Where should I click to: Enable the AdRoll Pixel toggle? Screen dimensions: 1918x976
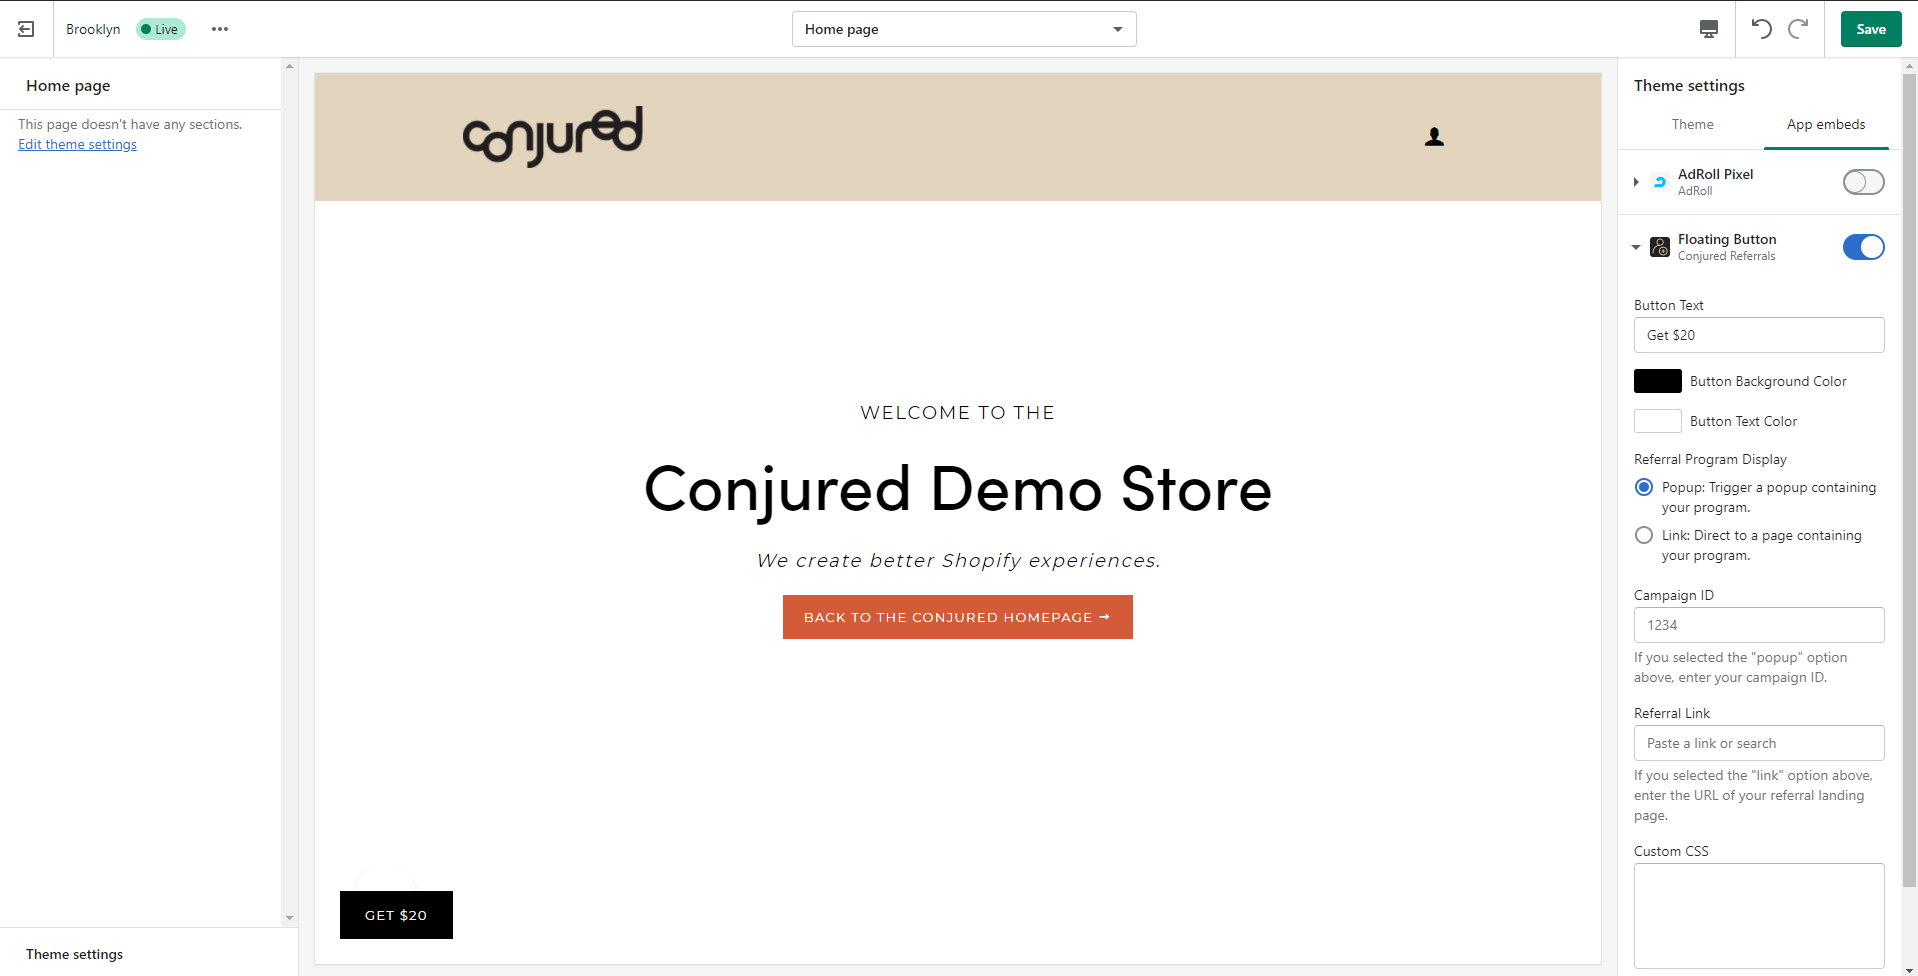point(1863,182)
